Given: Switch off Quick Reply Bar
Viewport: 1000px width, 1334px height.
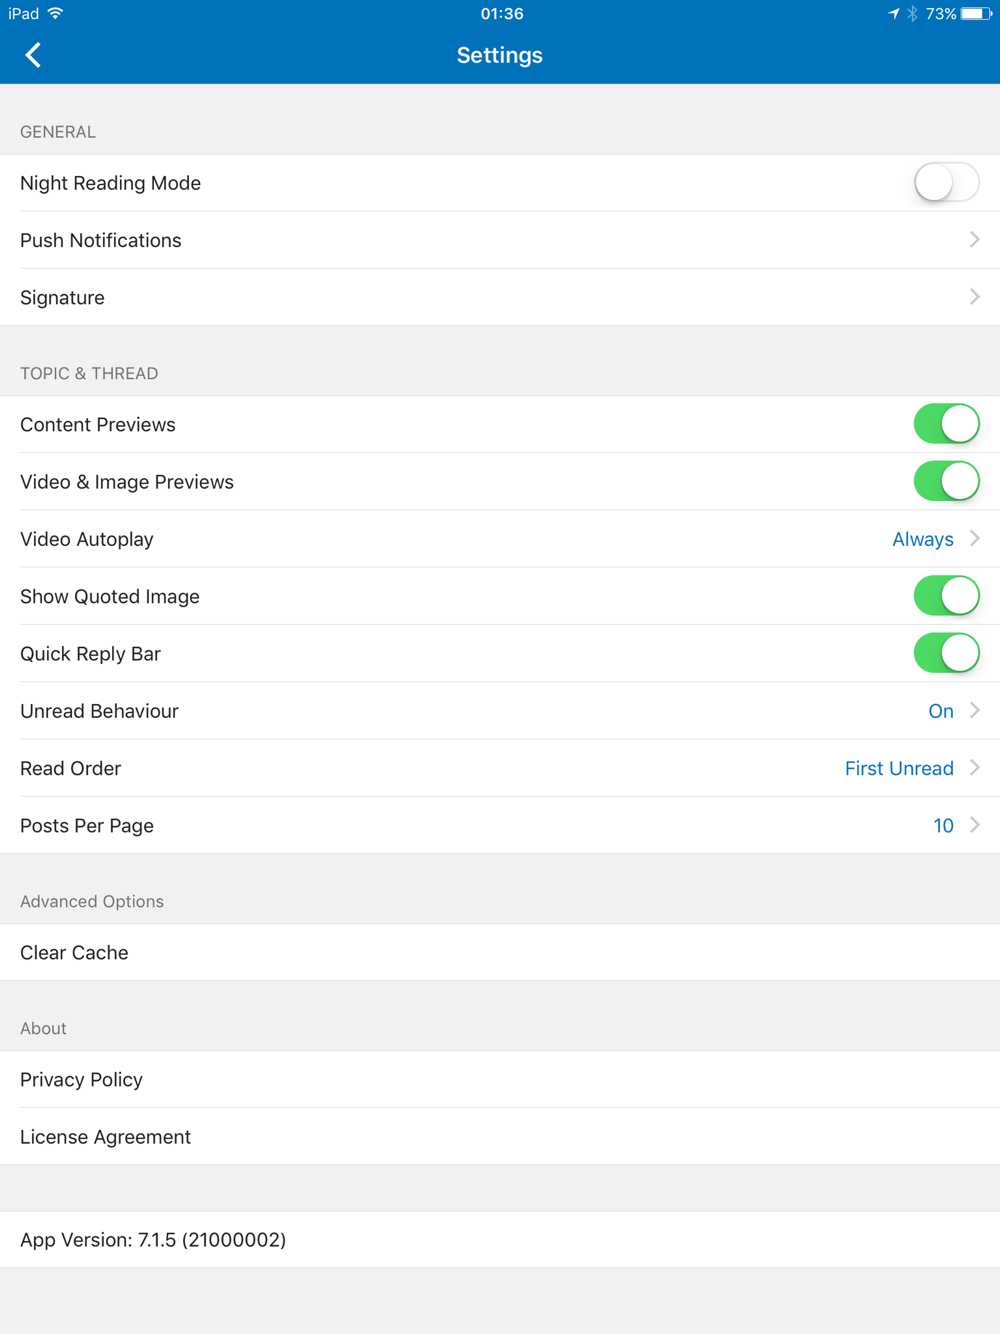Looking at the screenshot, I should click(946, 653).
